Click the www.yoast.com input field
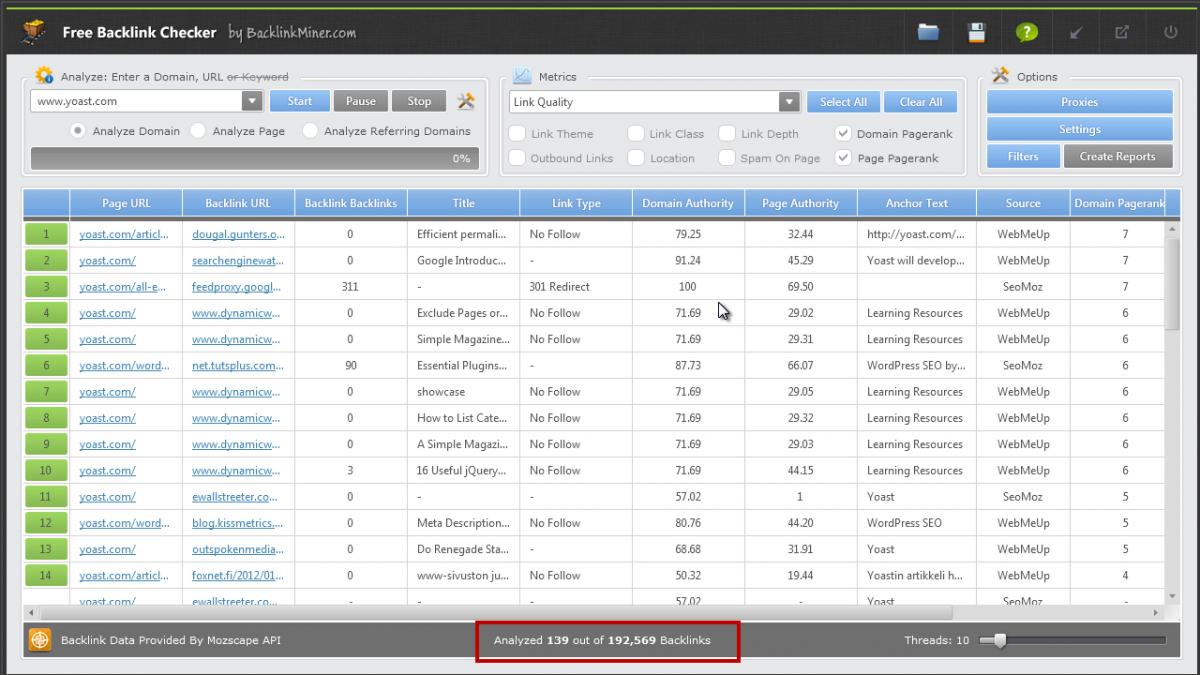 pyautogui.click(x=136, y=101)
